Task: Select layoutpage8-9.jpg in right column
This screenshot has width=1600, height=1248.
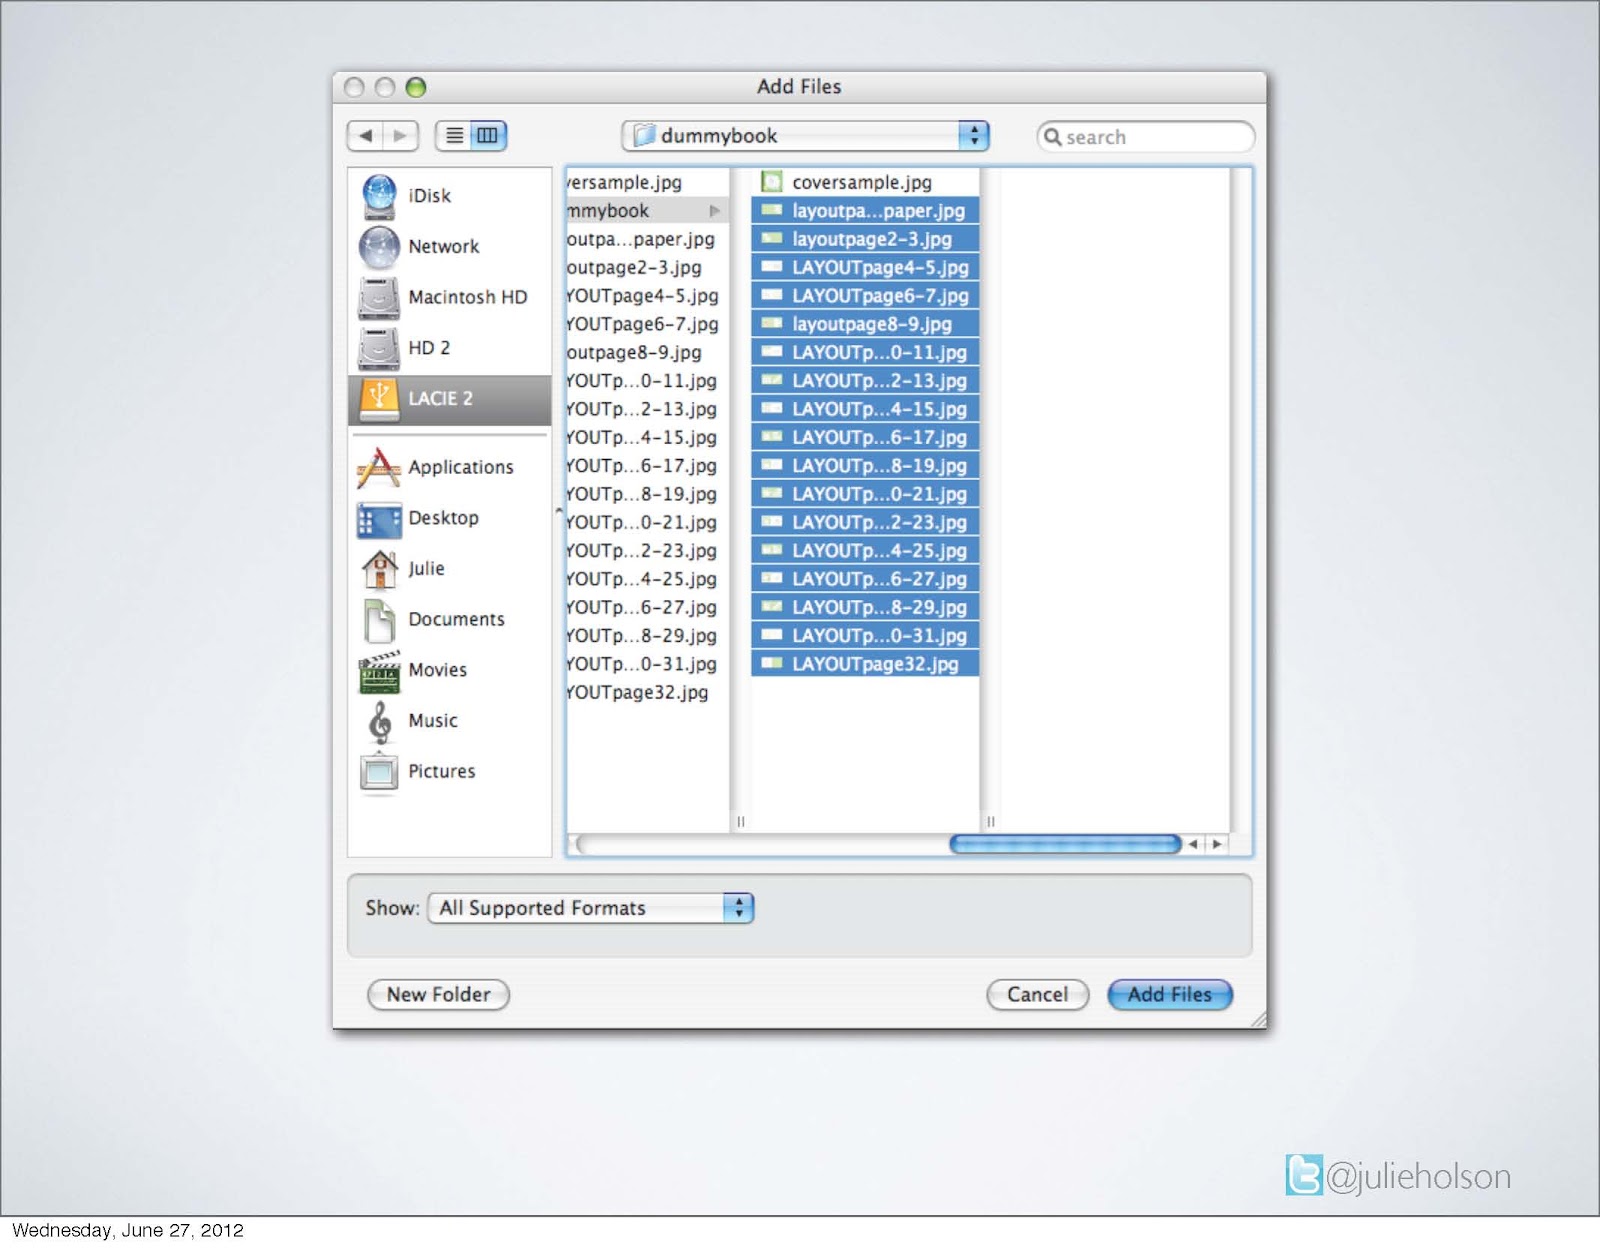Action: pyautogui.click(x=865, y=324)
